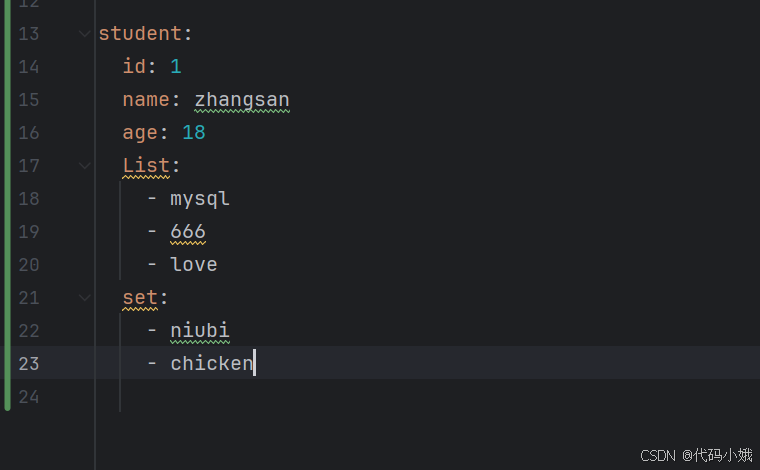Click the id value 1
Image resolution: width=760 pixels, height=470 pixels.
176,66
